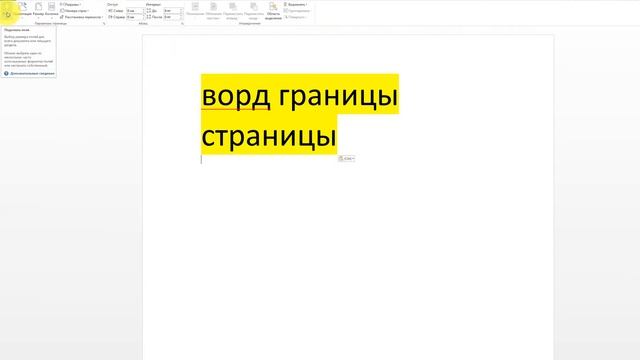
Task: Step the left indent (Слева) spinner
Action: (x=143, y=11)
